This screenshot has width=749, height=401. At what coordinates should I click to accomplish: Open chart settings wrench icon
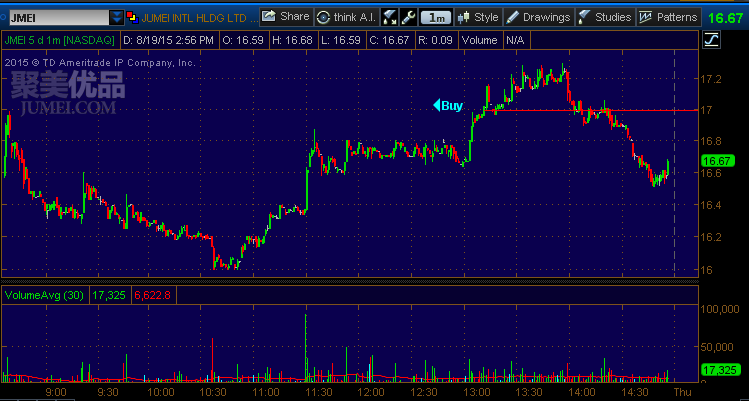[406, 17]
